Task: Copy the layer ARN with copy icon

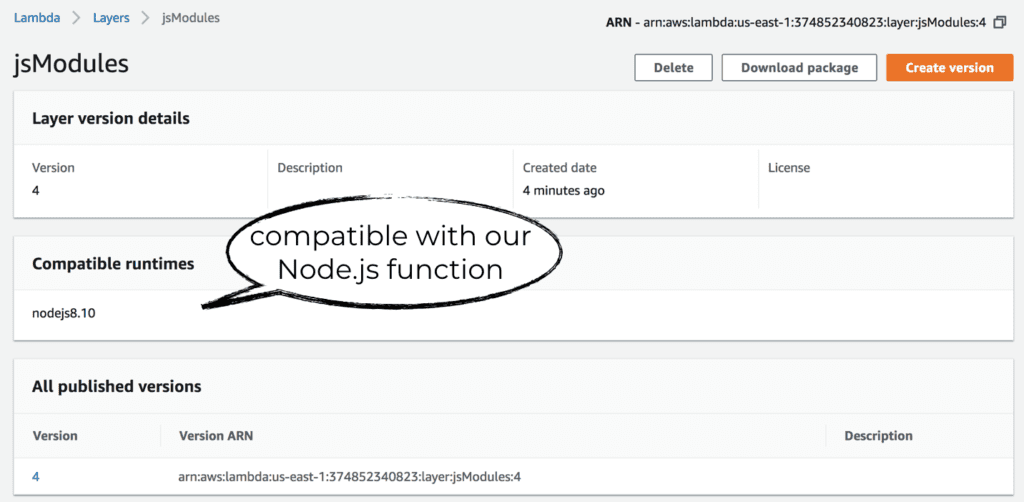Action: [999, 23]
